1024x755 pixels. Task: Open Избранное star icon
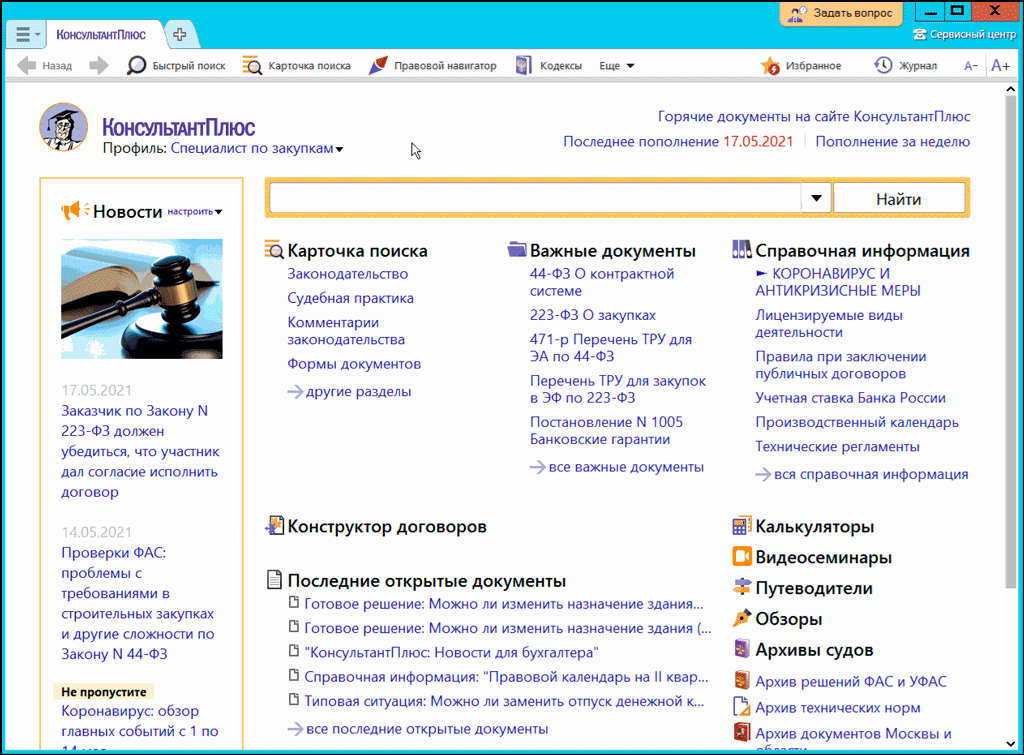point(770,65)
